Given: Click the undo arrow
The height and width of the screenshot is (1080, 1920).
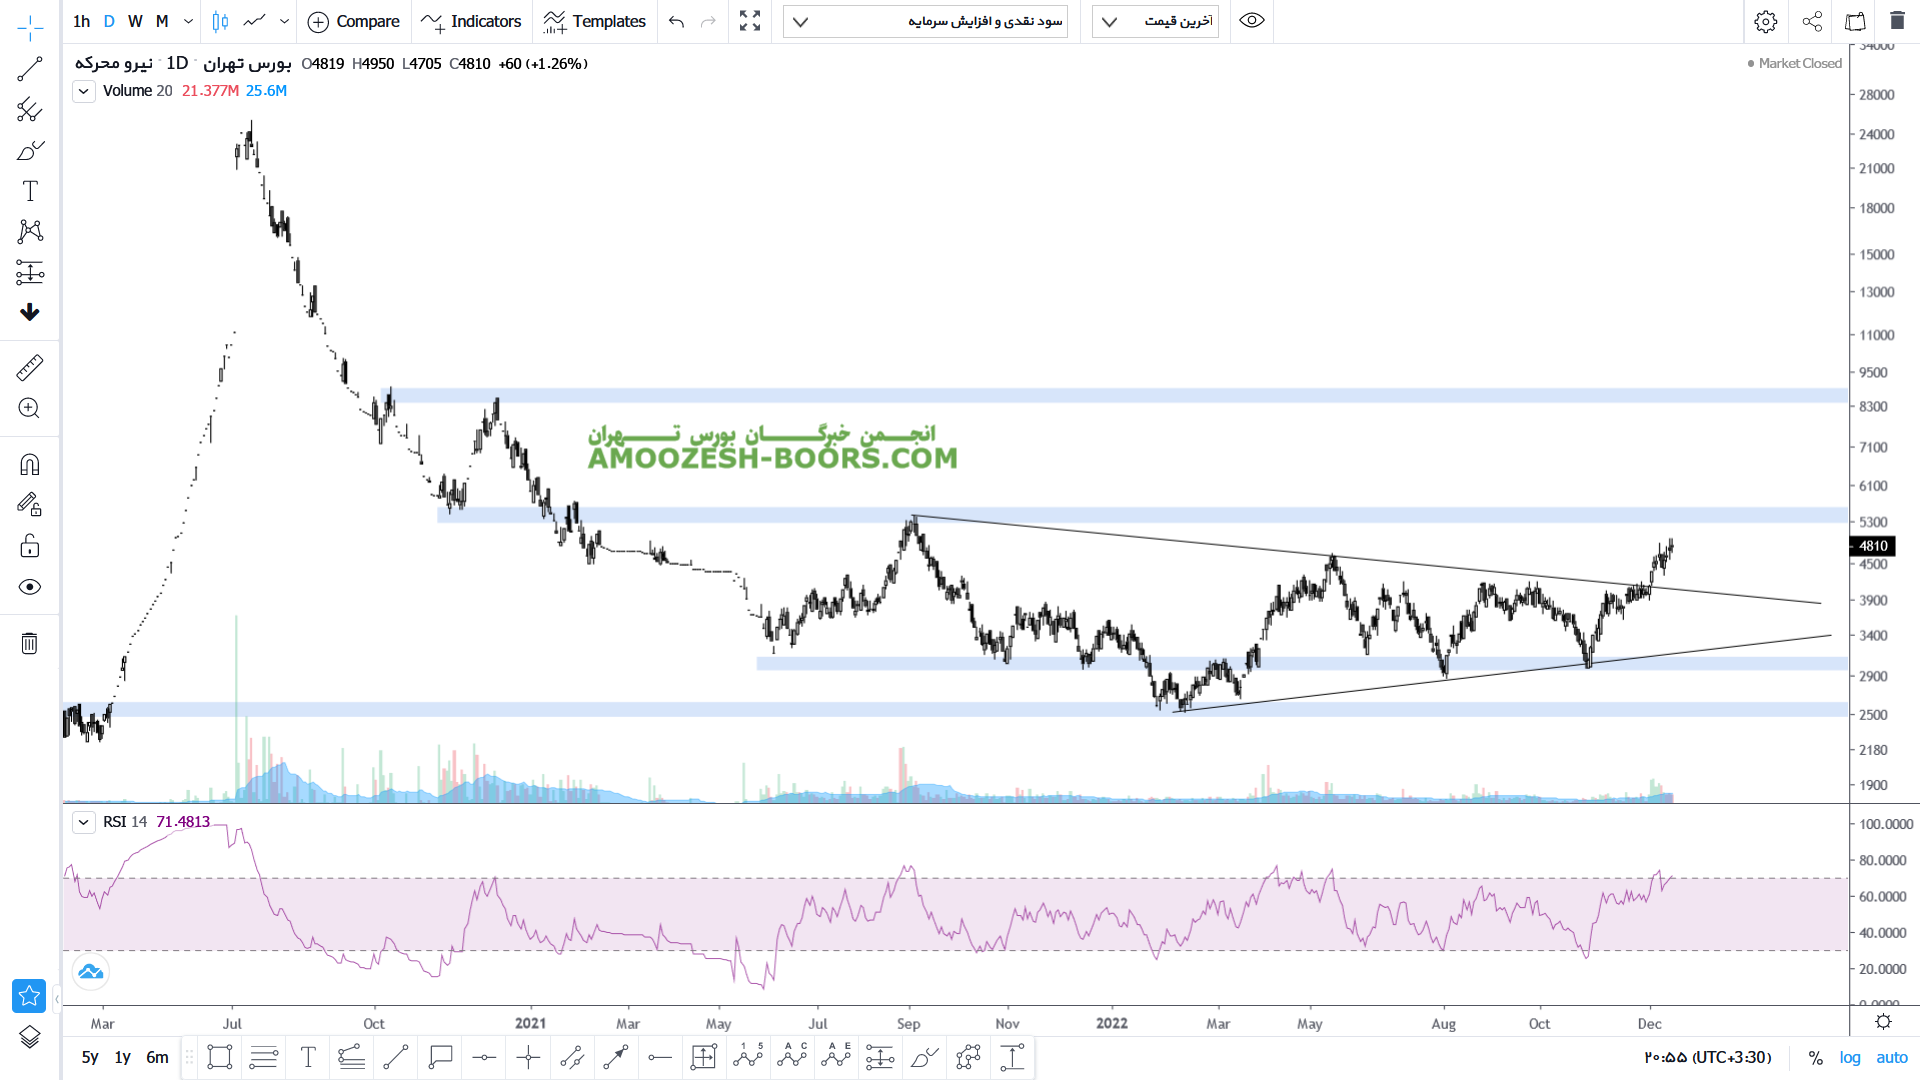Looking at the screenshot, I should pos(677,21).
